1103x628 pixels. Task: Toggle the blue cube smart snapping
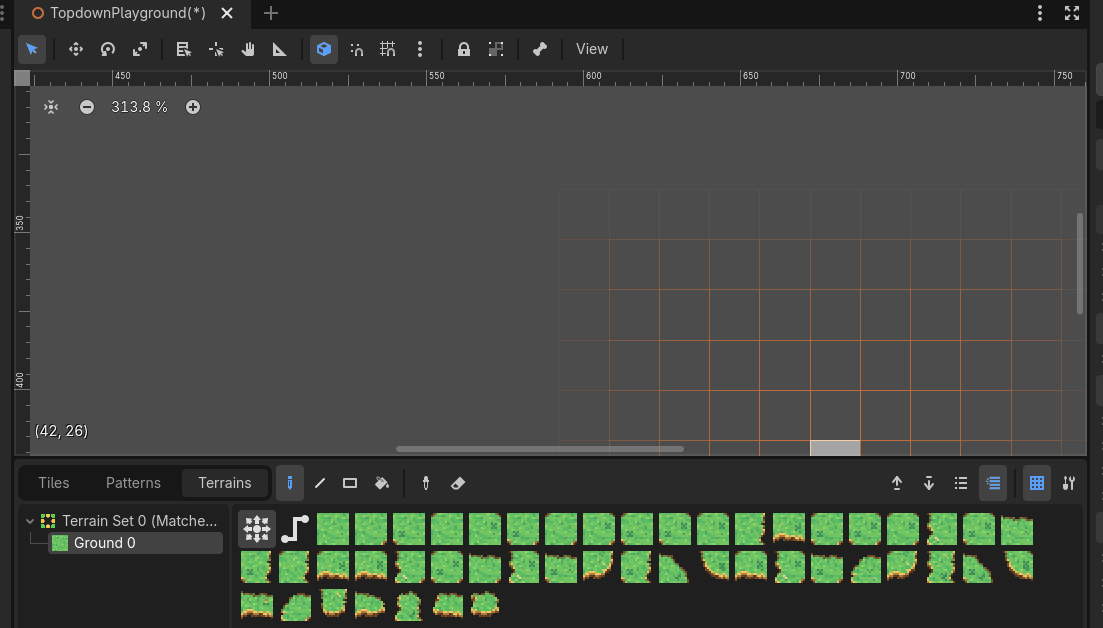point(324,49)
